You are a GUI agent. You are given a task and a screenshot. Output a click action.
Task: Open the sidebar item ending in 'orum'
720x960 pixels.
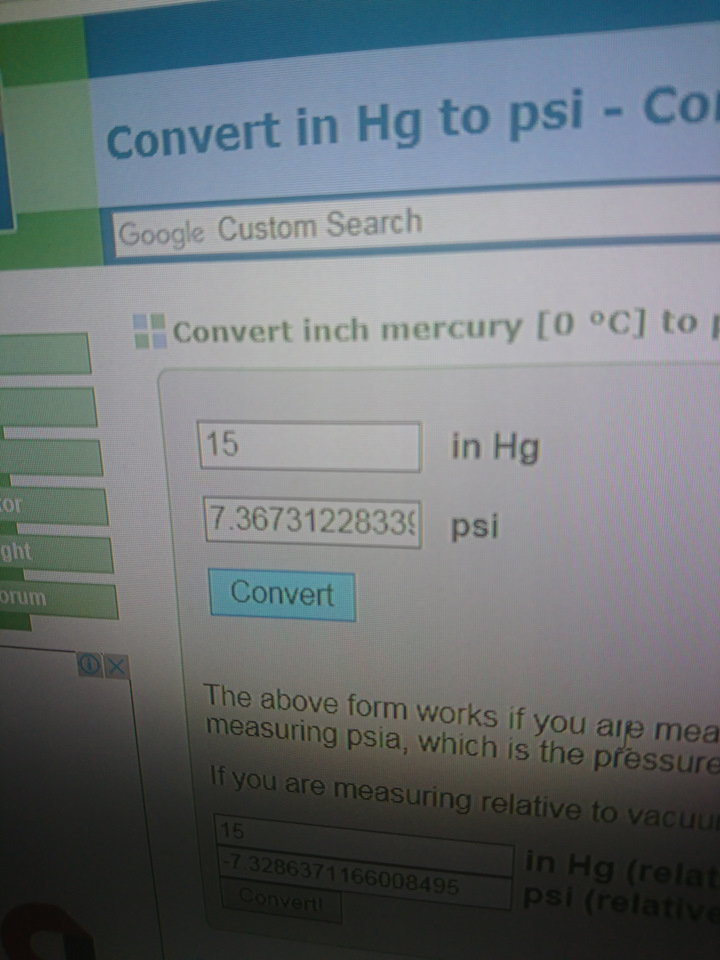click(58, 599)
